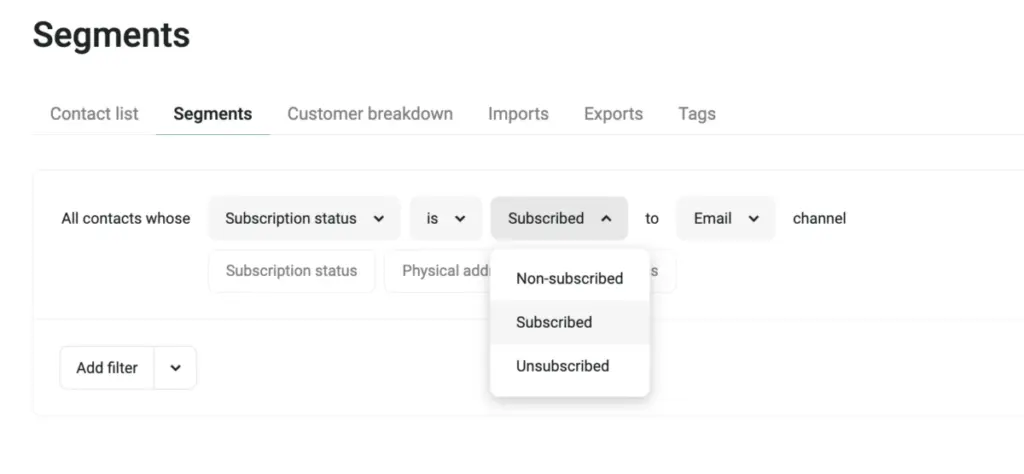Viewport: 1024px width, 474px height.
Task: Pick the Unsubscribed option
Action: 562,366
